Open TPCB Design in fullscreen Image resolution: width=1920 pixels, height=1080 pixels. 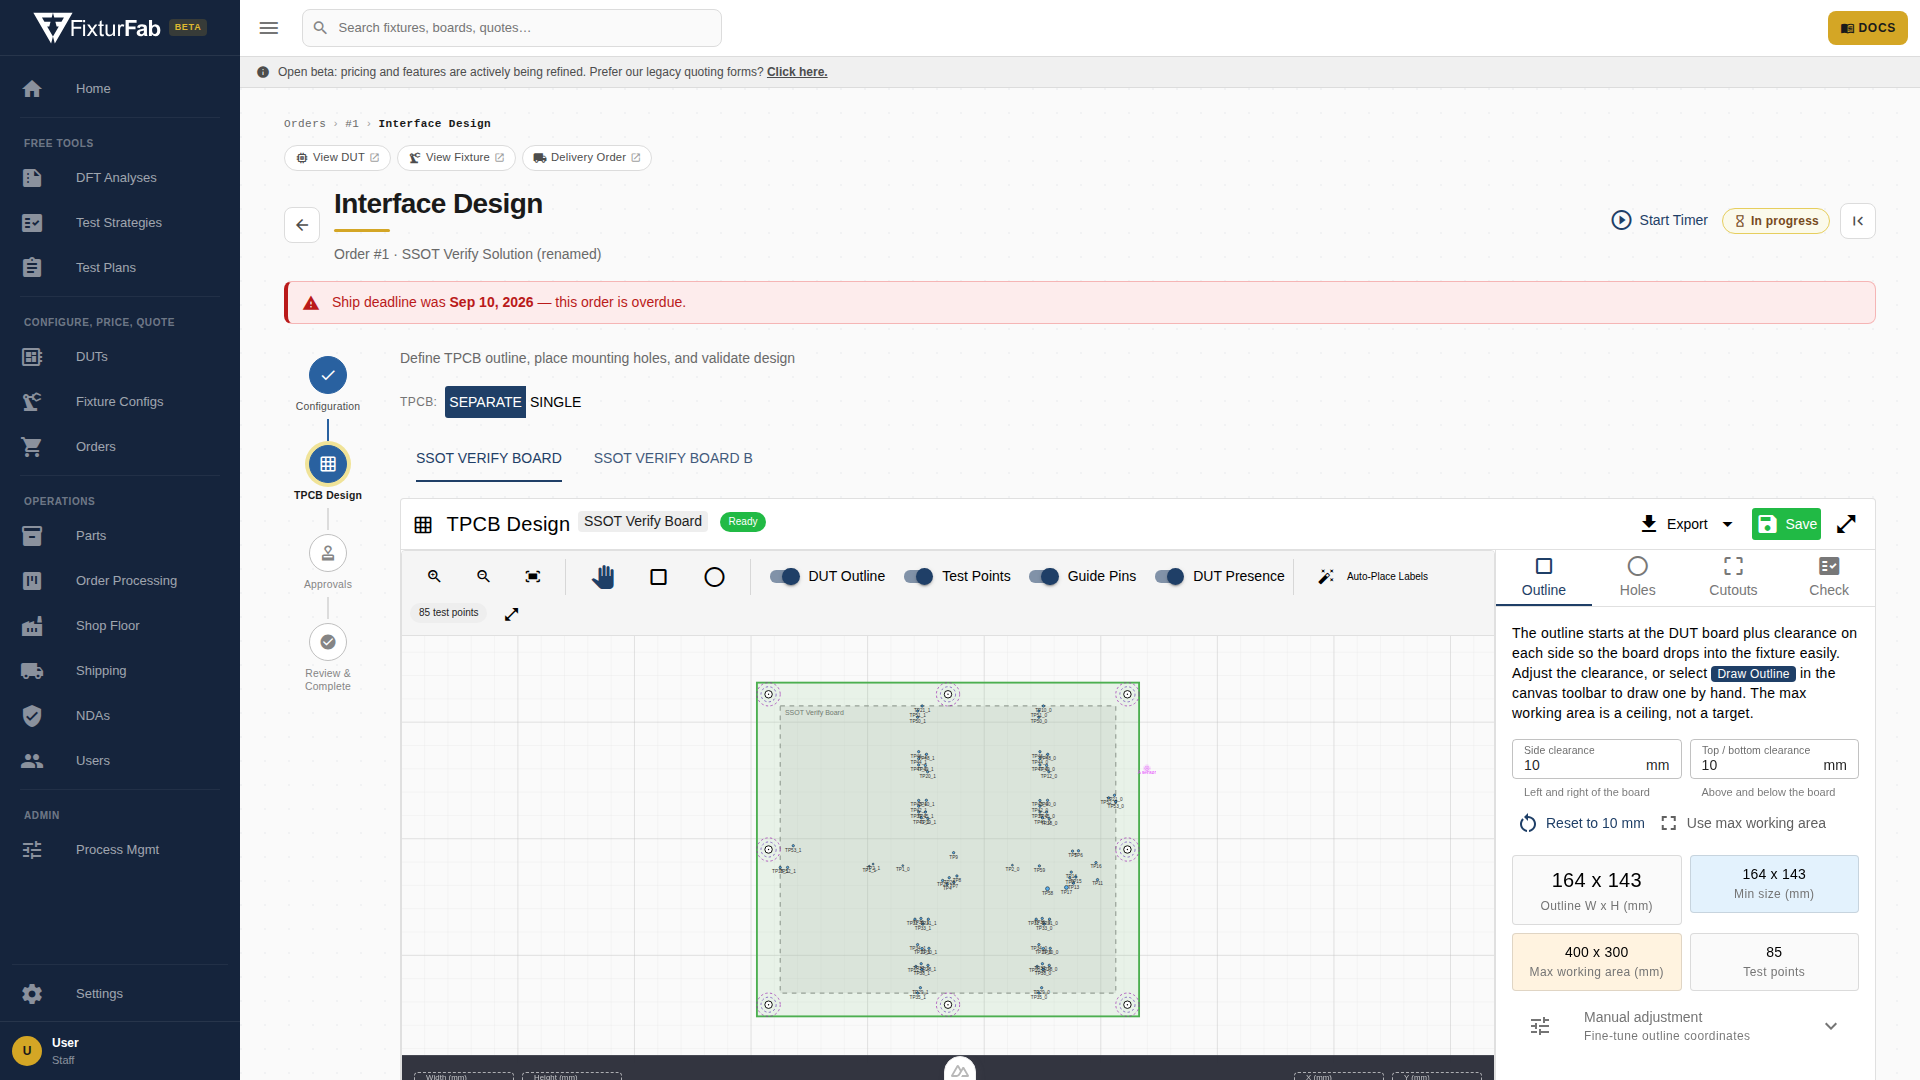(x=1846, y=524)
